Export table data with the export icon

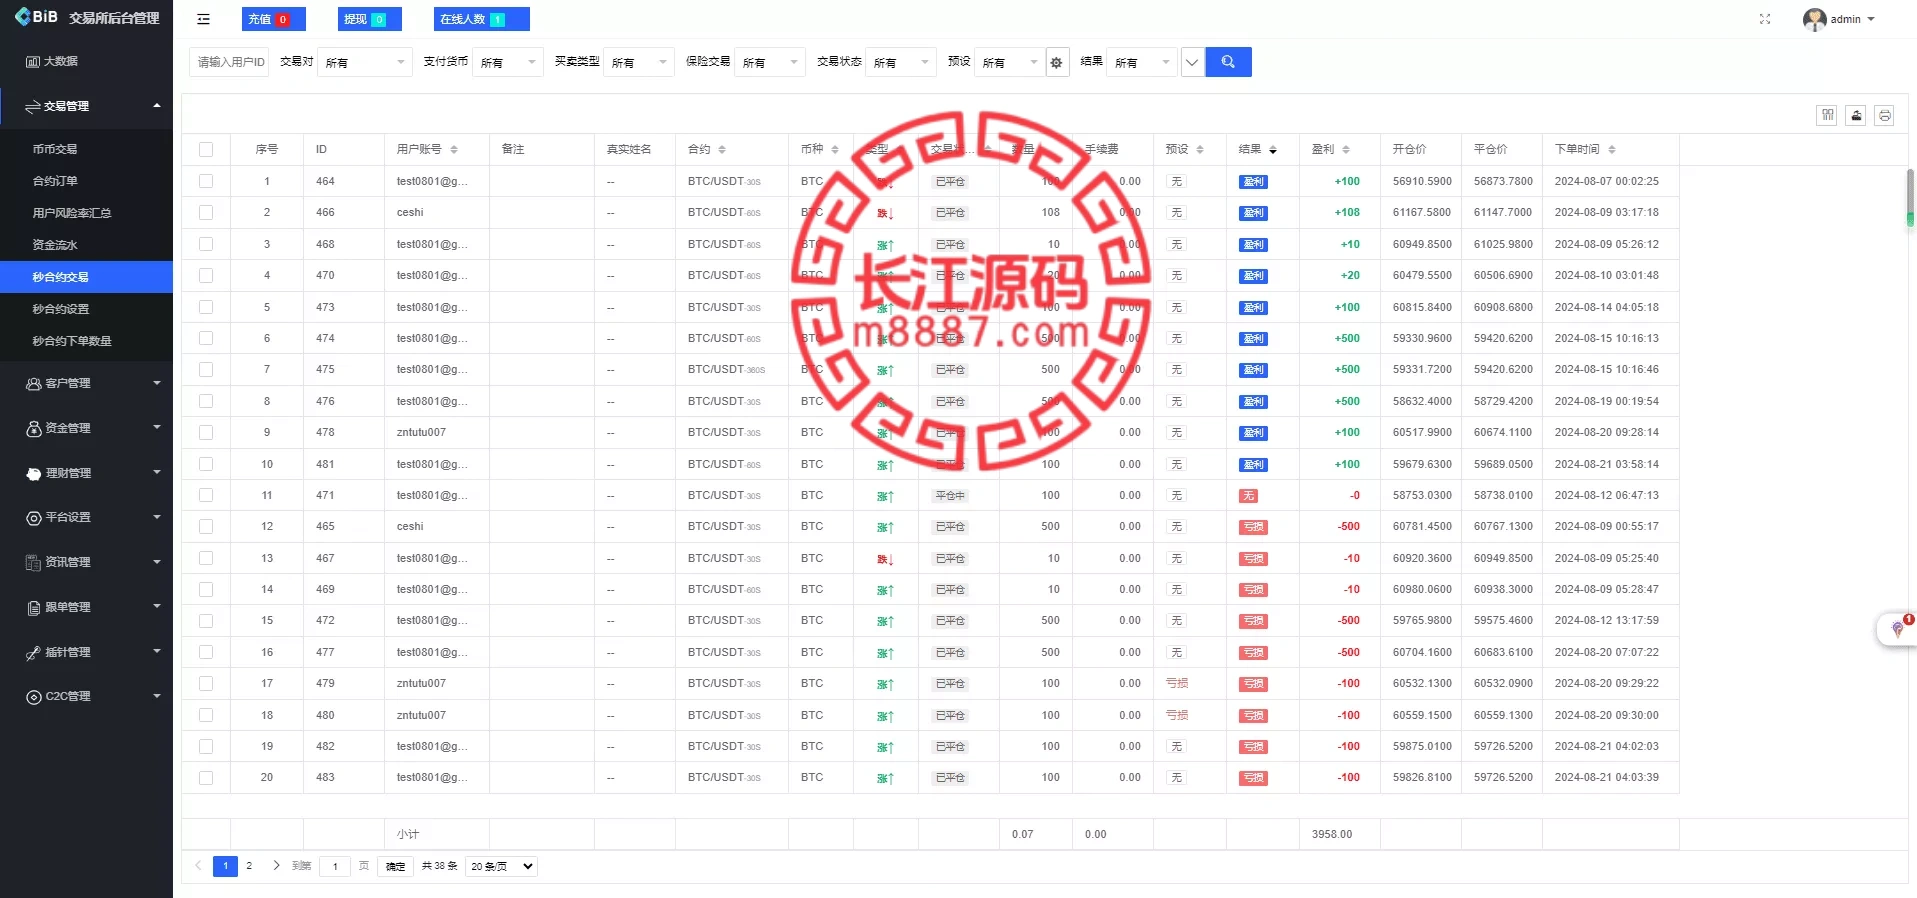coord(1856,115)
